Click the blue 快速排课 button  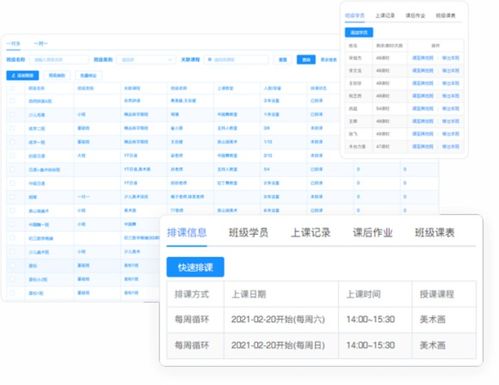pyautogui.click(x=195, y=267)
